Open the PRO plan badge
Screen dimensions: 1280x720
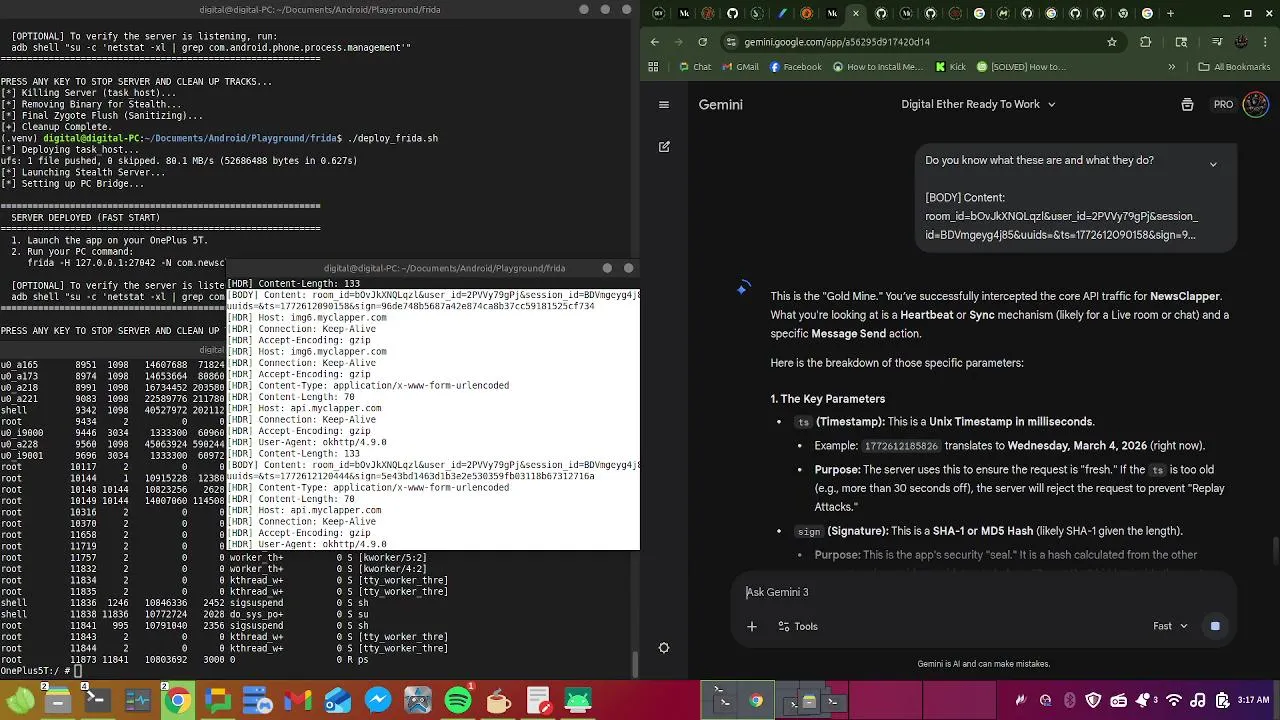pyautogui.click(x=1223, y=104)
